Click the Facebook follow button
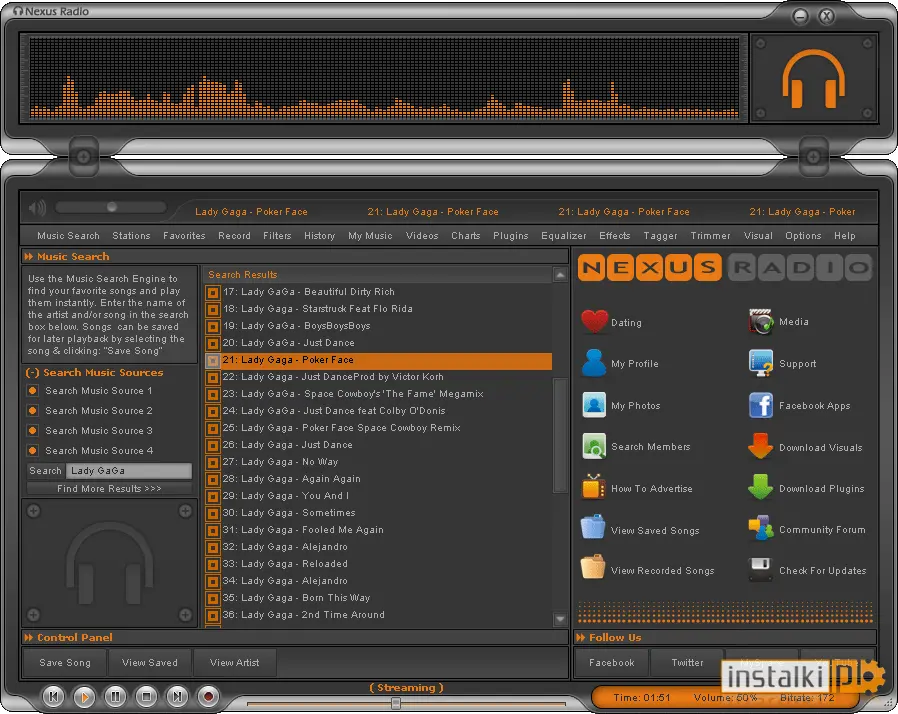Screen dimensions: 898x714 [612, 662]
